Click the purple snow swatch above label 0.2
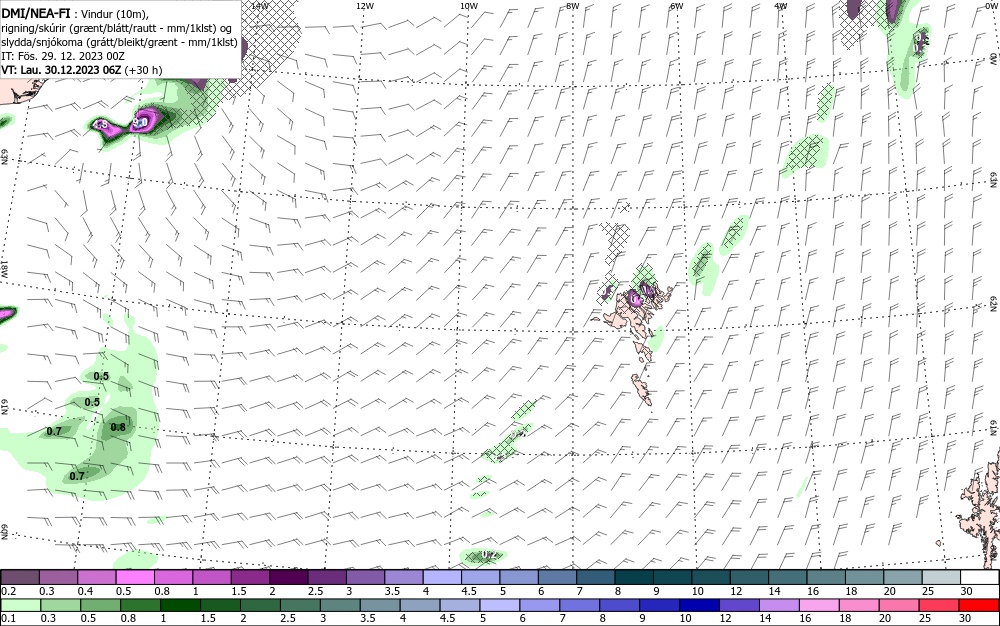Image resolution: width=1000 pixels, height=626 pixels. pyautogui.click(x=20, y=578)
